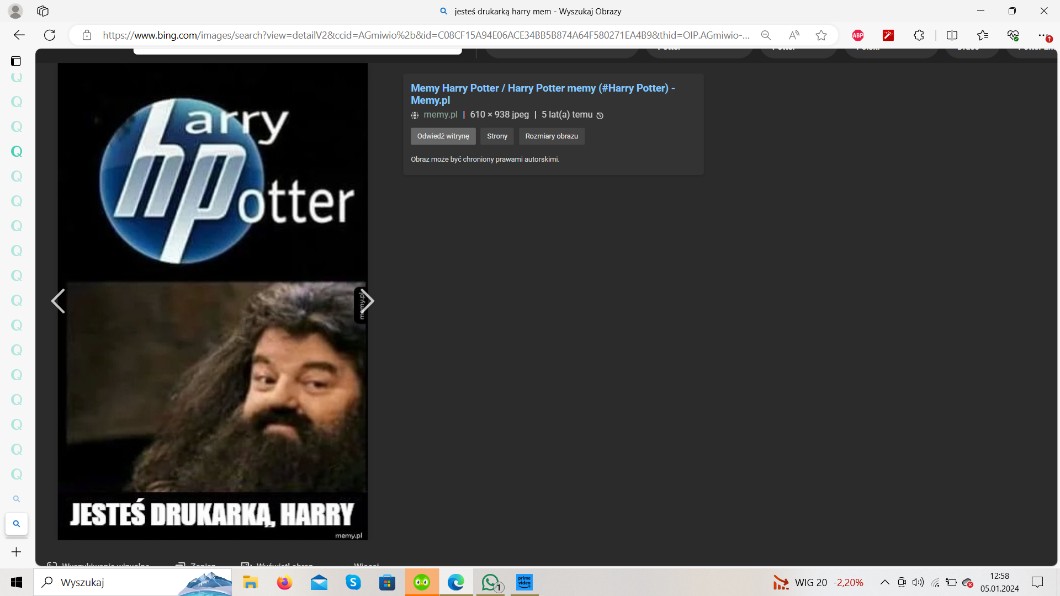Open new vertical tab plus button
This screenshot has height=596, width=1060.
pyautogui.click(x=16, y=551)
